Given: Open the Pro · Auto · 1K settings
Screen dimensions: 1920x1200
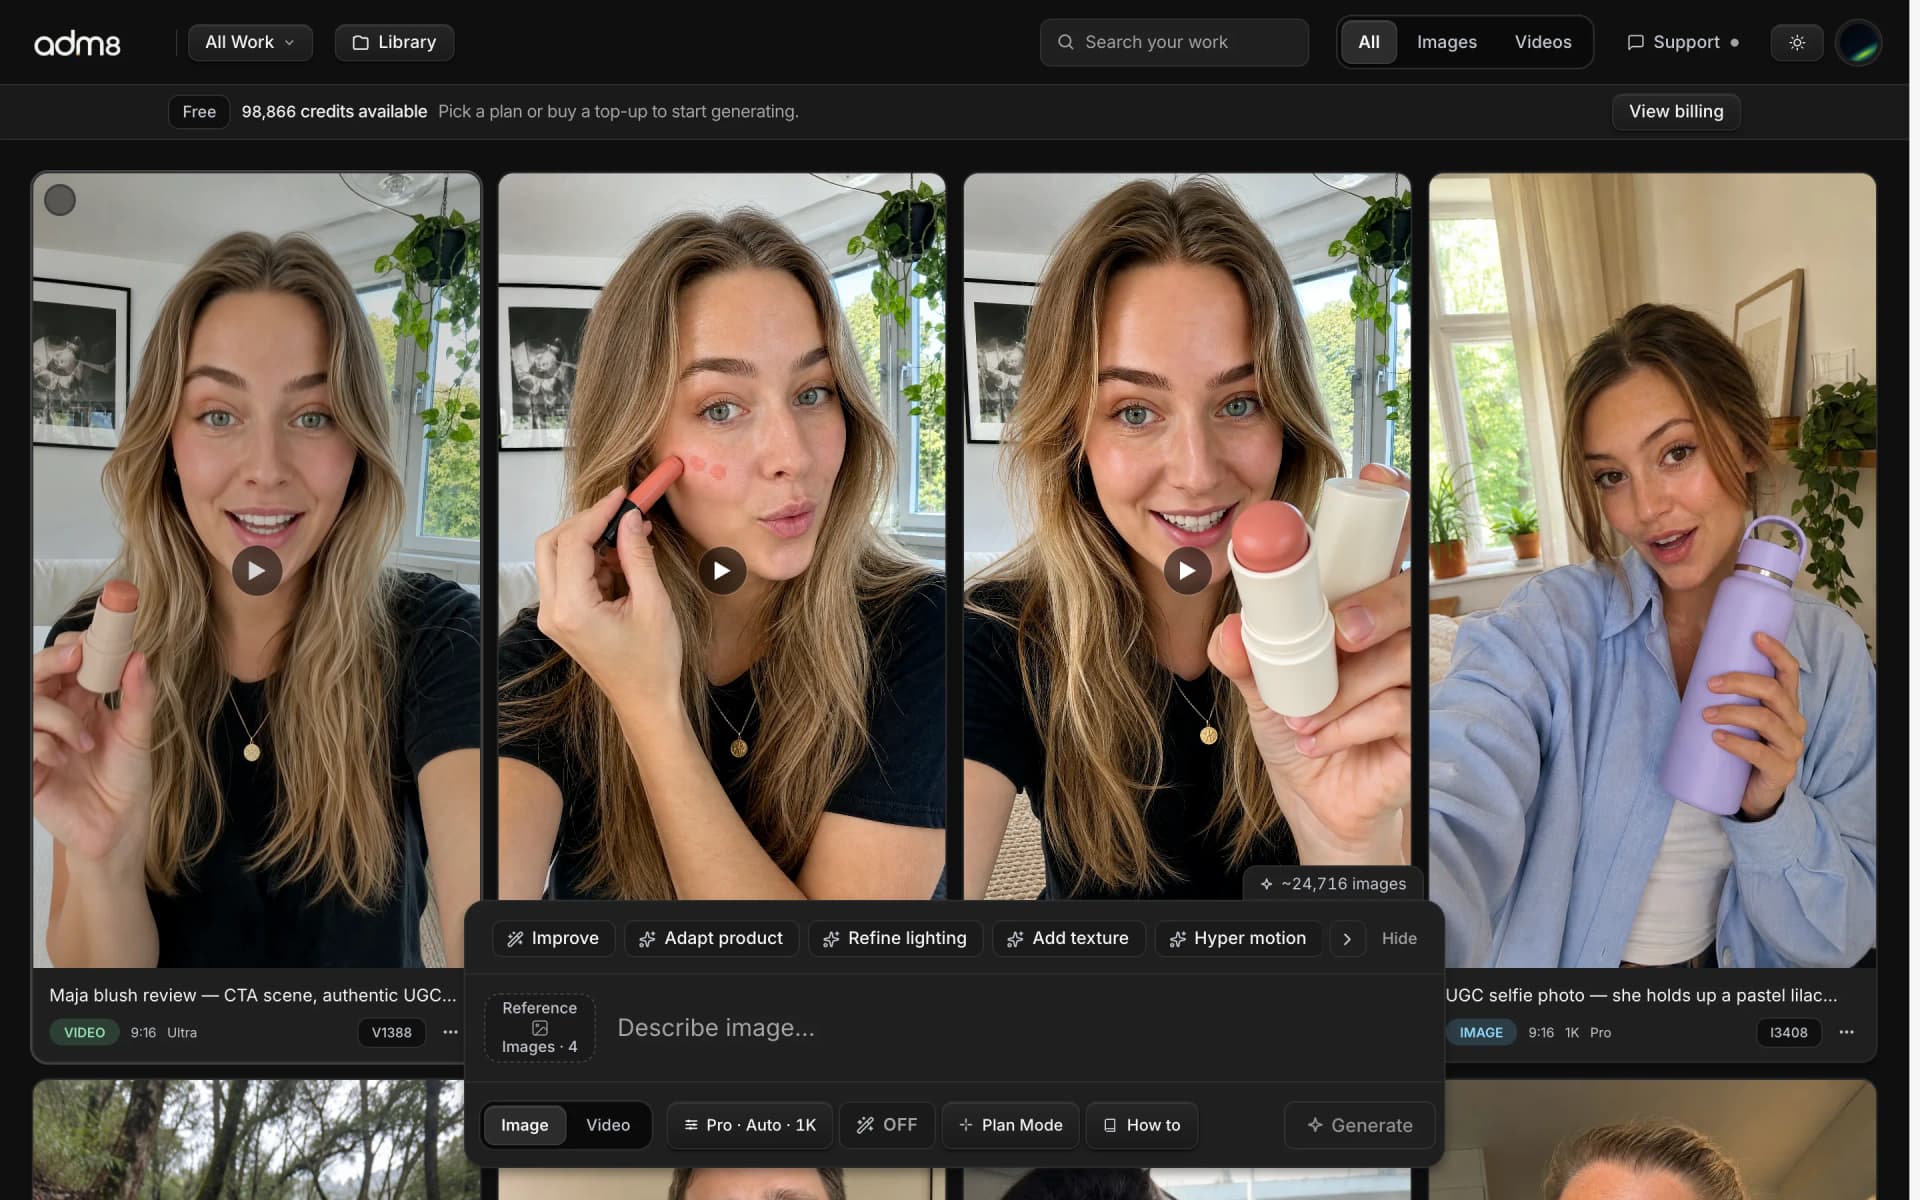Looking at the screenshot, I should [x=750, y=1125].
